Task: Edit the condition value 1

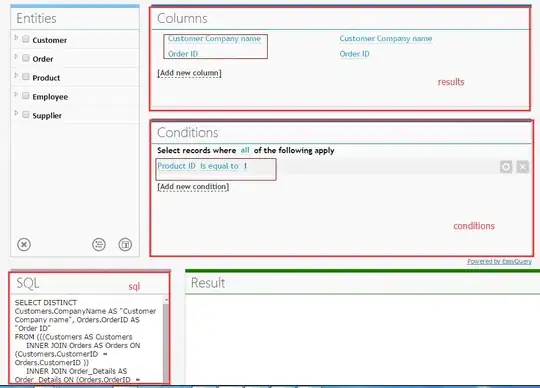Action: pos(246,166)
